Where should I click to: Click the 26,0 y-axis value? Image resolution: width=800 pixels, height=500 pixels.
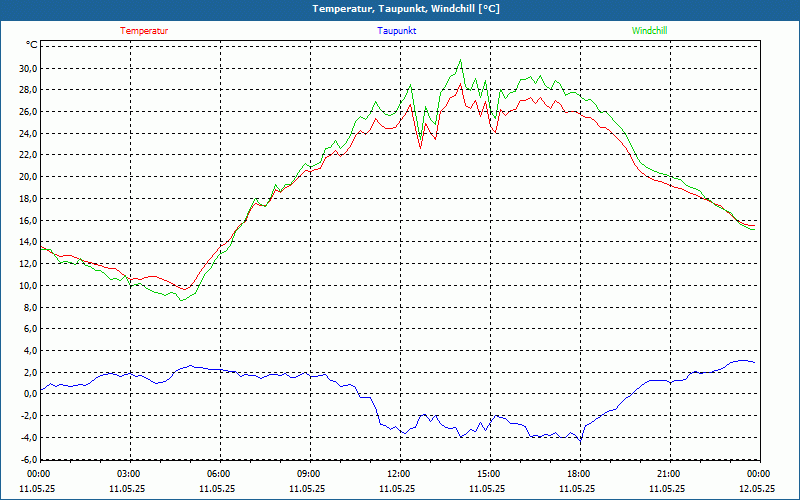click(29, 112)
